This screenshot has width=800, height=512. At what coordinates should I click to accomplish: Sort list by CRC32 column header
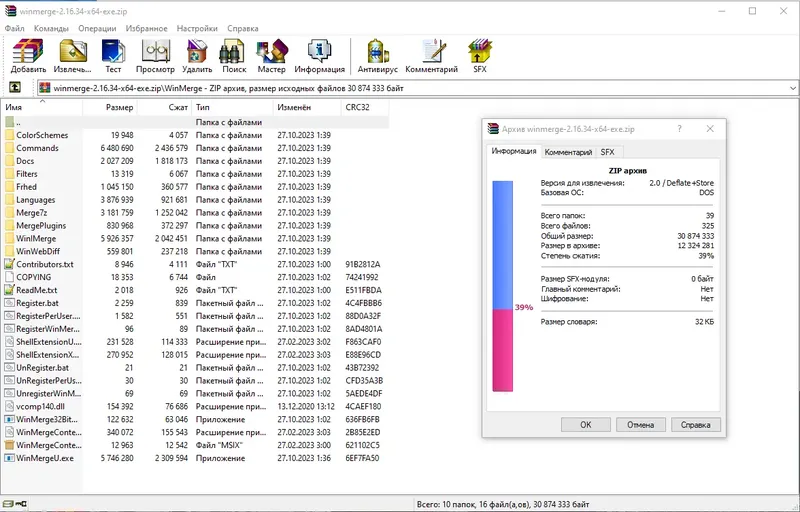tap(365, 107)
